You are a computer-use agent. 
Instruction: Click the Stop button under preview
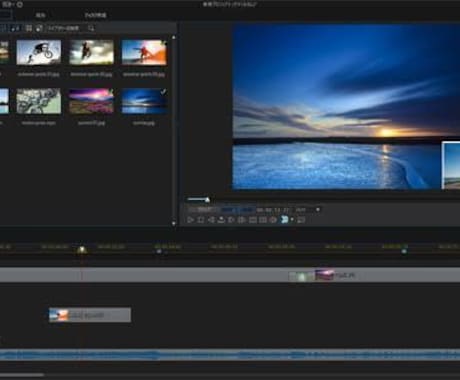point(201,220)
